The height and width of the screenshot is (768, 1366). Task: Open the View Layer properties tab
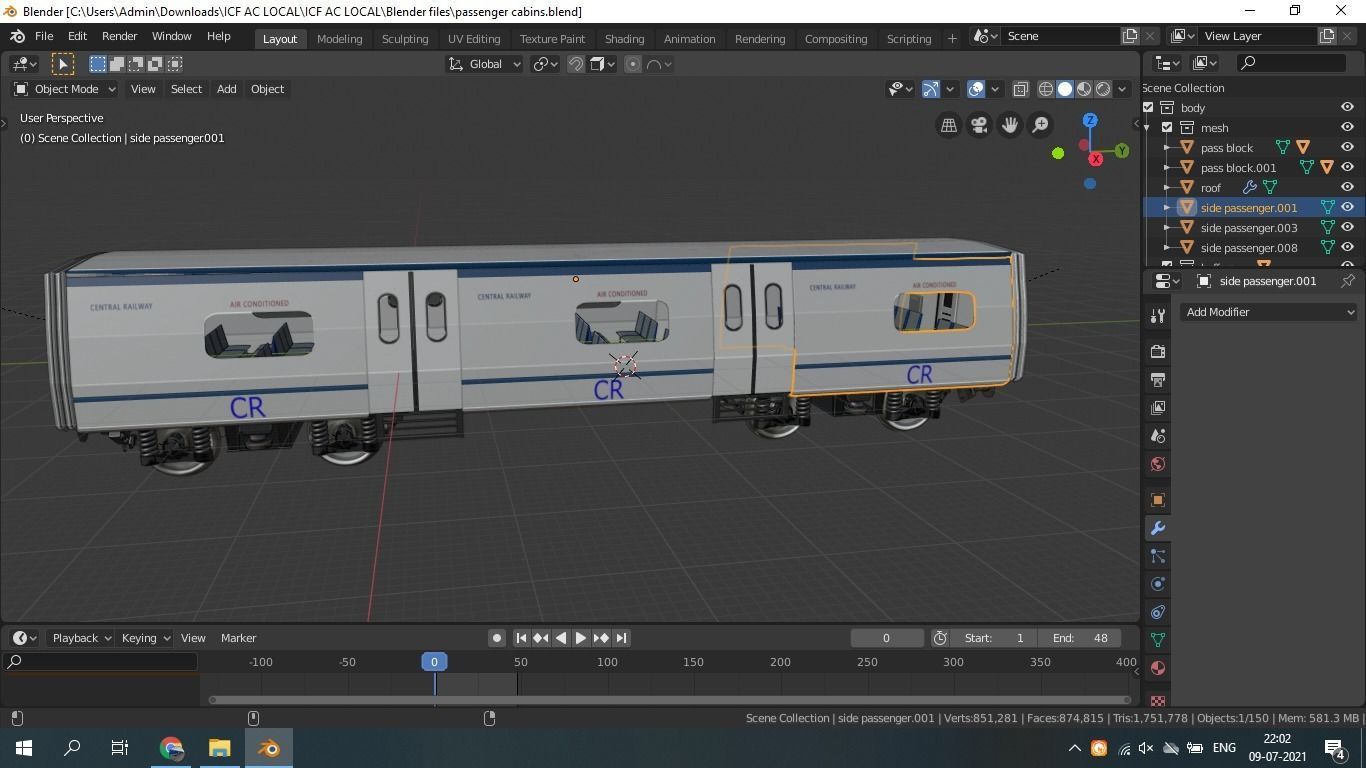click(1158, 408)
